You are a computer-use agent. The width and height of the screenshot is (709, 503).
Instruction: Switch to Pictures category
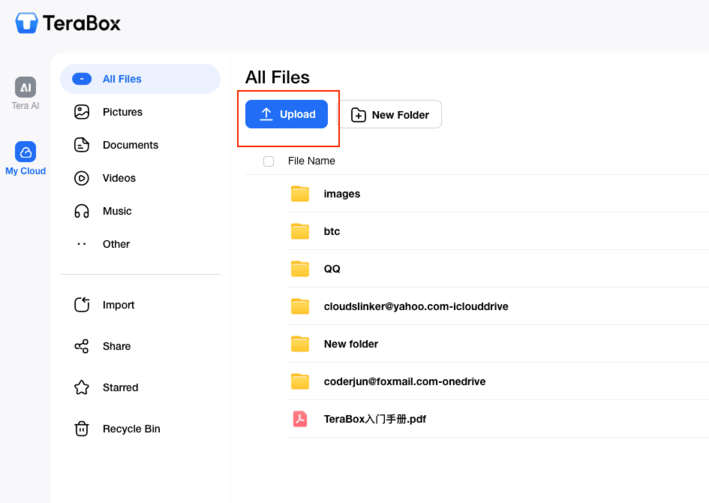tap(123, 112)
